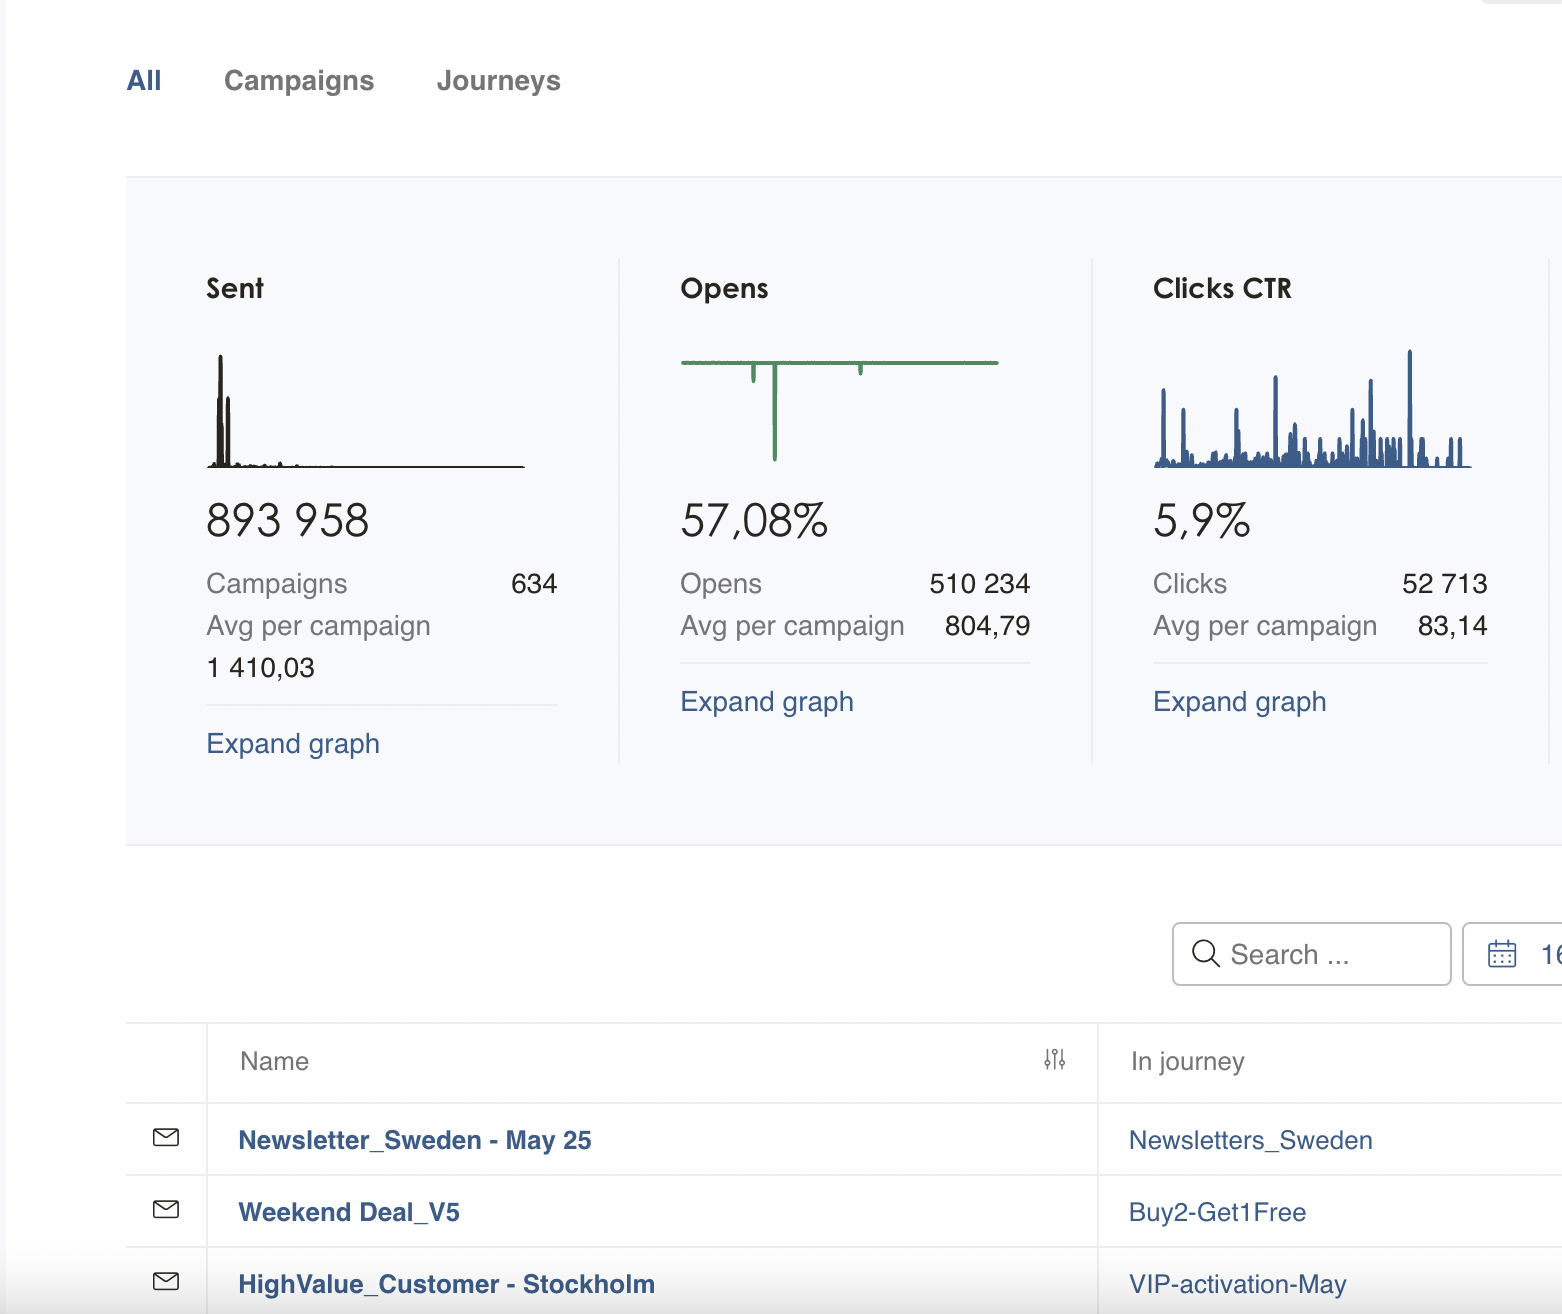Click the calendar date picker icon
1562x1314 pixels.
[1502, 954]
